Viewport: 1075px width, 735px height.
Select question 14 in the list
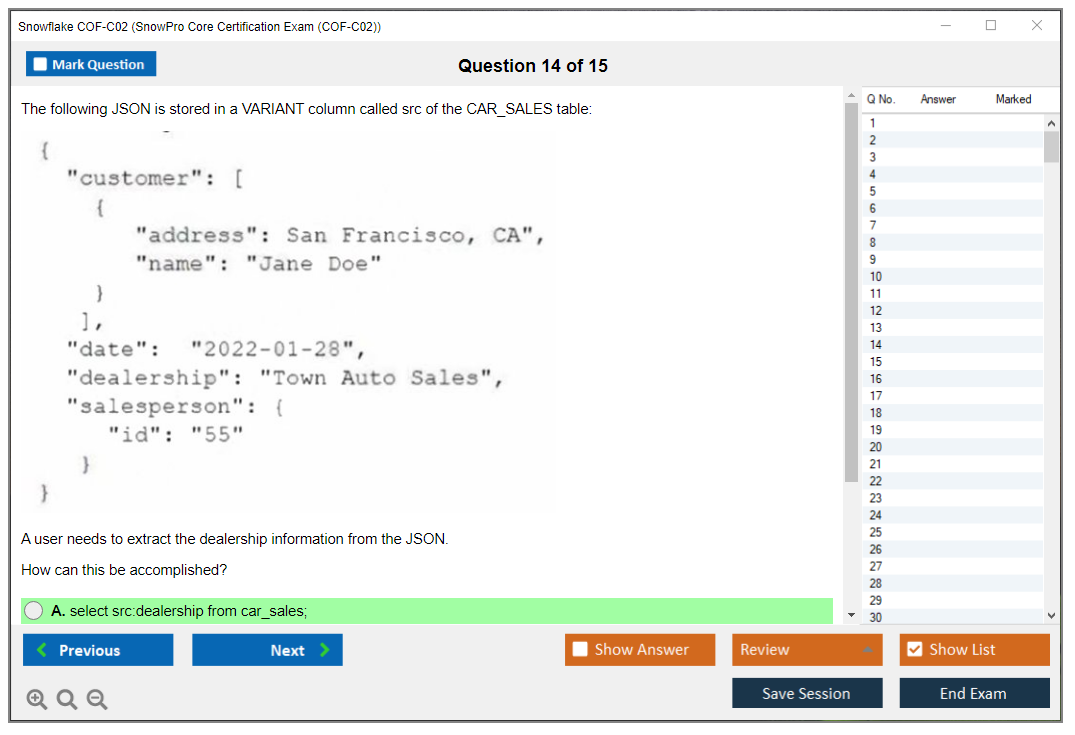(x=876, y=345)
